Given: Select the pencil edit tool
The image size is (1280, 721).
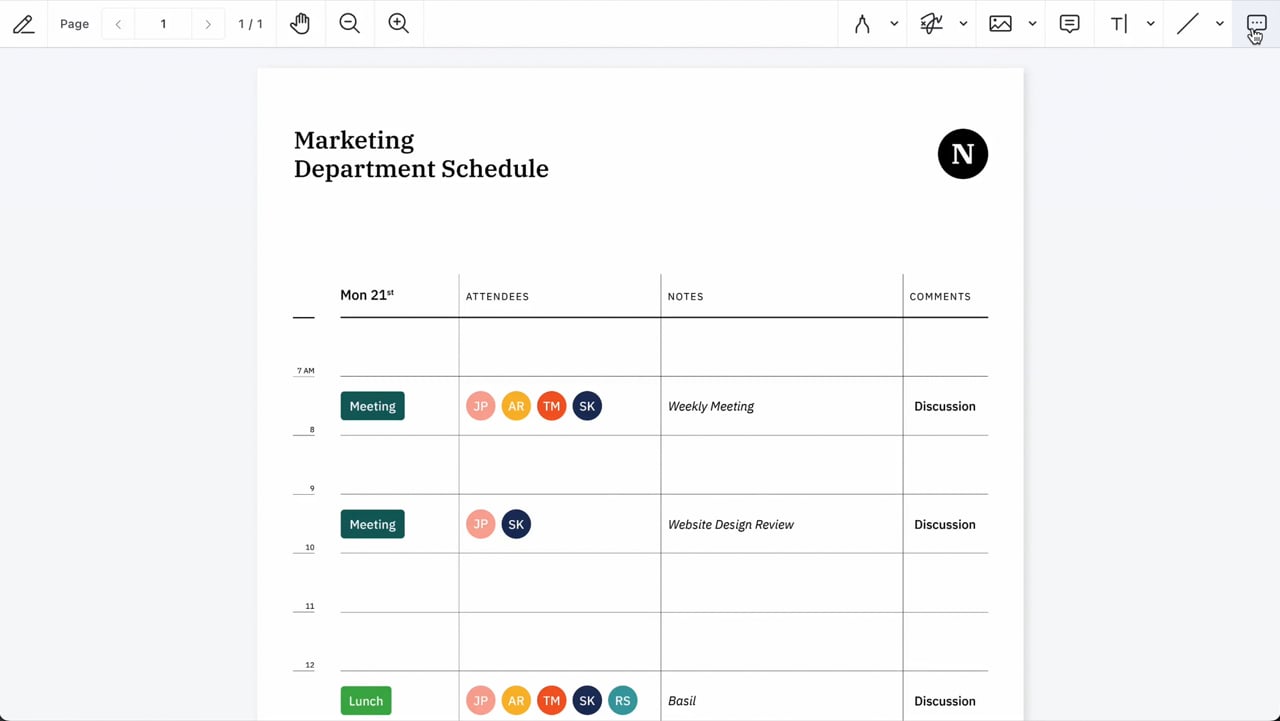Looking at the screenshot, I should (x=23, y=24).
